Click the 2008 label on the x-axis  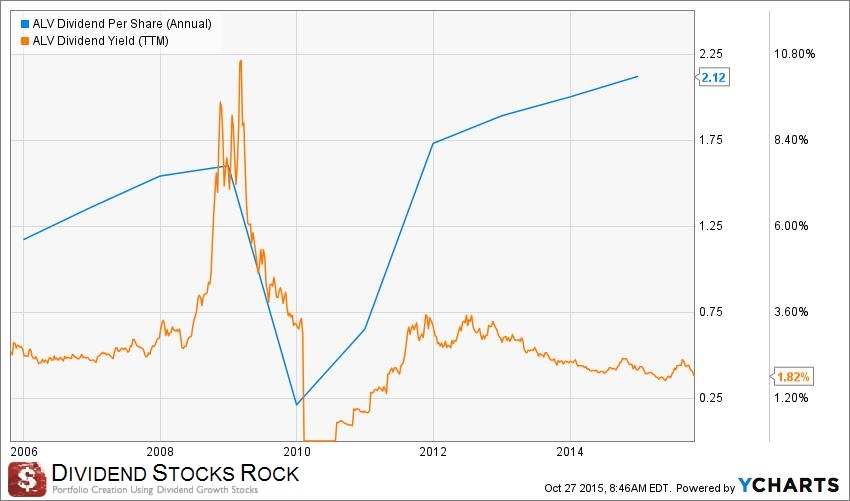(160, 449)
